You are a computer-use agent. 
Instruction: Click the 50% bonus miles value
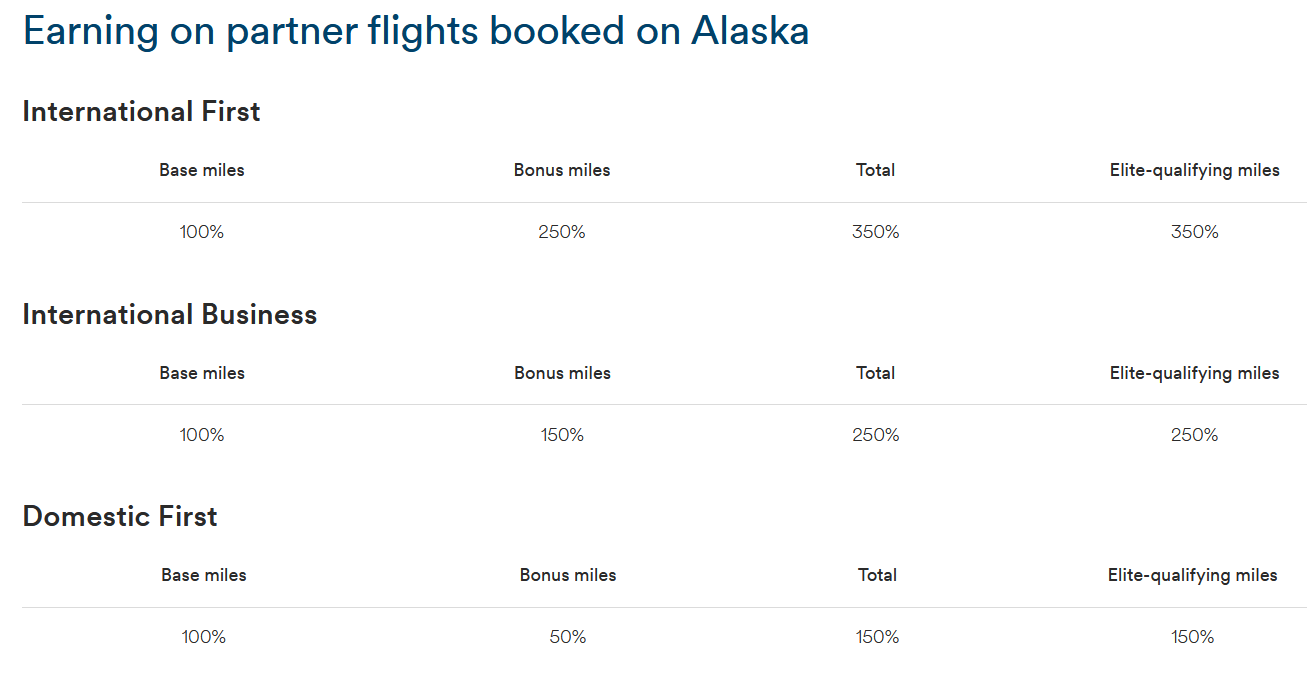(567, 637)
